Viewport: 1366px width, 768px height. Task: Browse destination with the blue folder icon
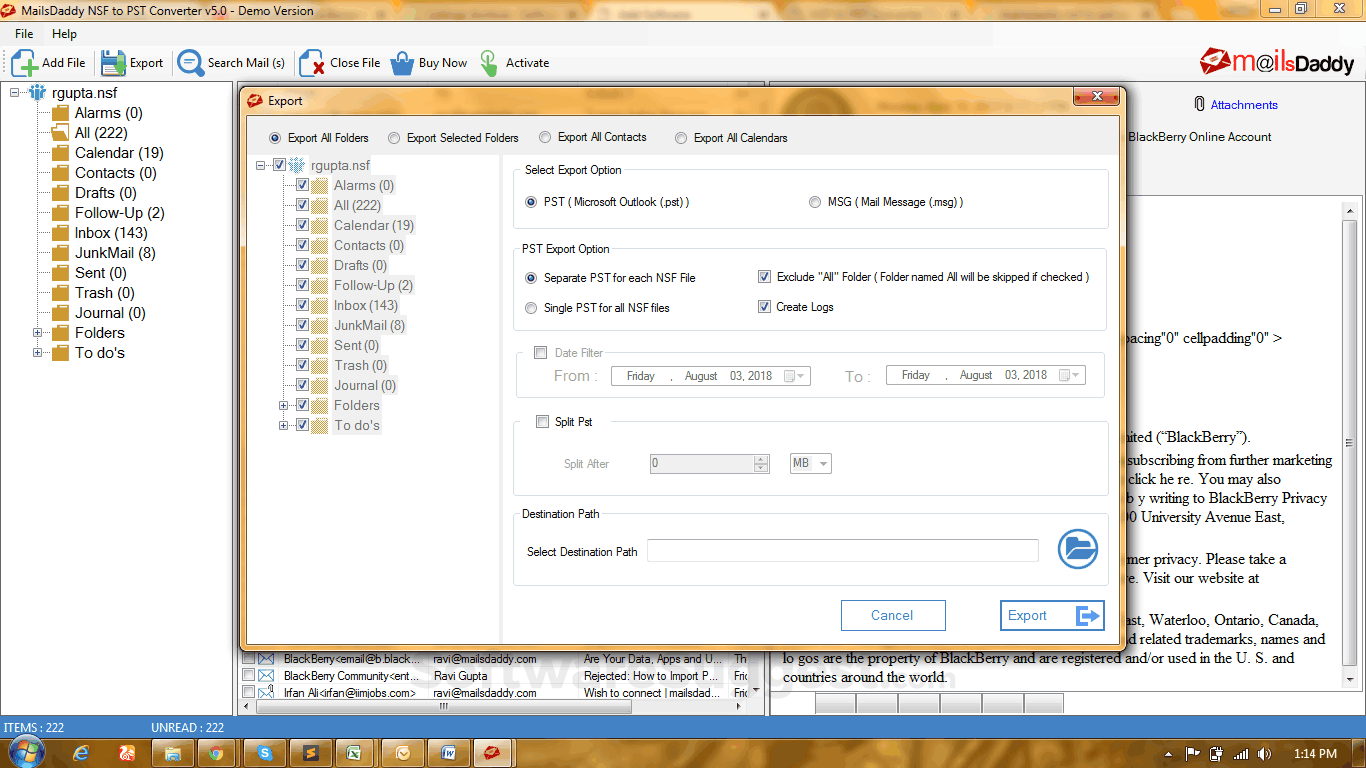click(x=1078, y=548)
